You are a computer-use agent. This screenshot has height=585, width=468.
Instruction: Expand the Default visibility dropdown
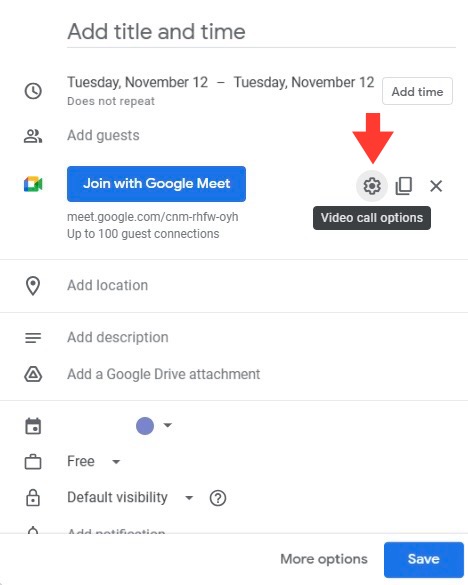[130, 498]
